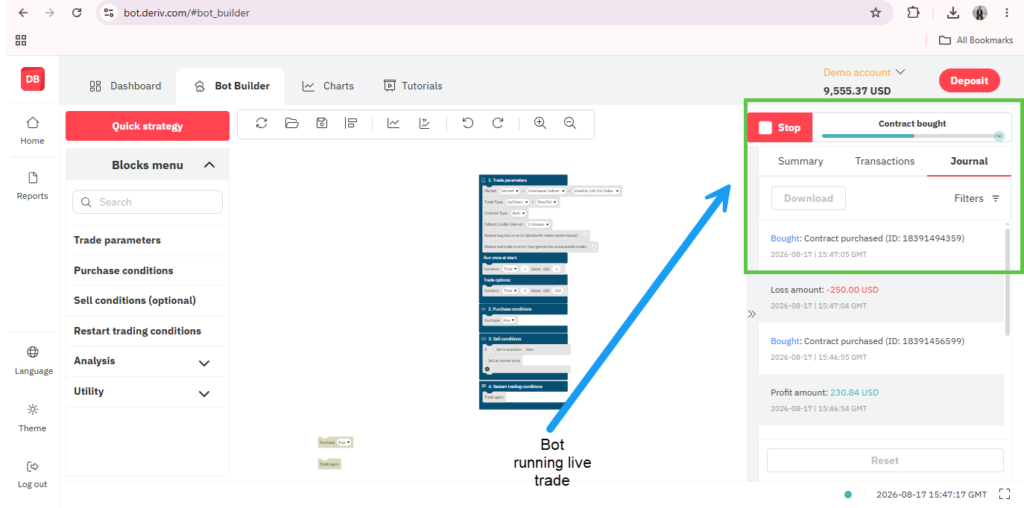Reset workspace with circular arrows icon
Image resolution: width=1024 pixels, height=508 pixels.
[x=261, y=123]
